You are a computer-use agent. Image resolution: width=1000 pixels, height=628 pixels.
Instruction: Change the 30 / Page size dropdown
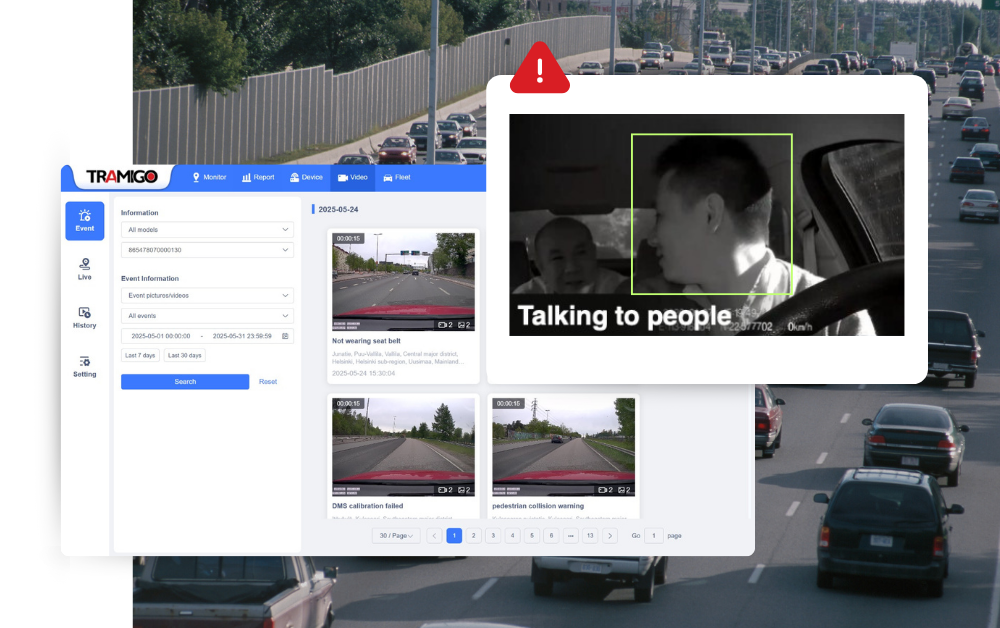(x=396, y=536)
